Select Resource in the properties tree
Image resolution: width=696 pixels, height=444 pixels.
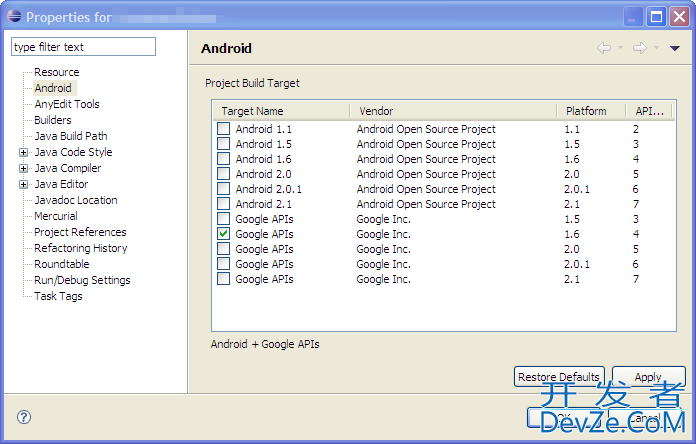coord(56,72)
